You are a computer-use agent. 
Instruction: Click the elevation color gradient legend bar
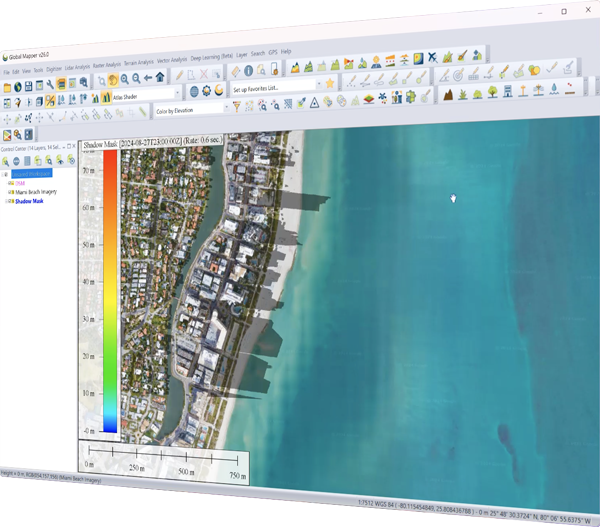110,291
